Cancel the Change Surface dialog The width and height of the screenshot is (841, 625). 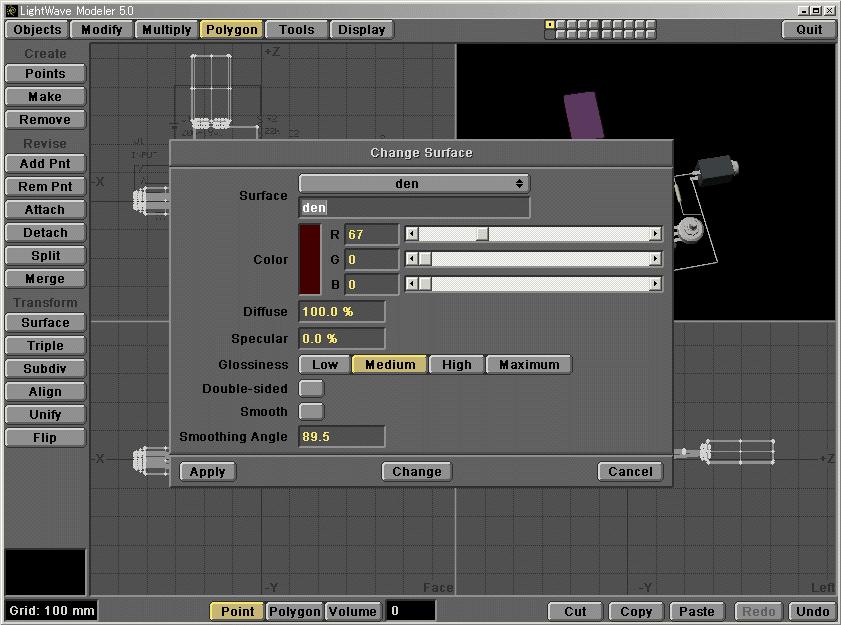pyautogui.click(x=630, y=472)
